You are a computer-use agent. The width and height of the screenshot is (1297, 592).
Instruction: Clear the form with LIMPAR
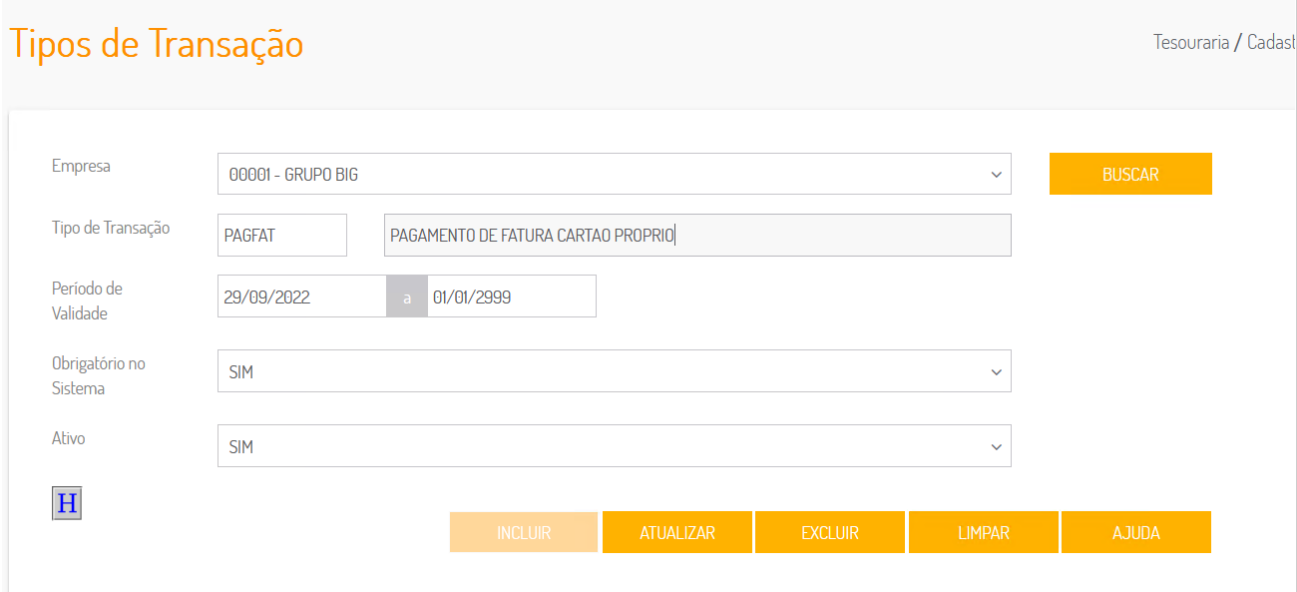coord(983,532)
